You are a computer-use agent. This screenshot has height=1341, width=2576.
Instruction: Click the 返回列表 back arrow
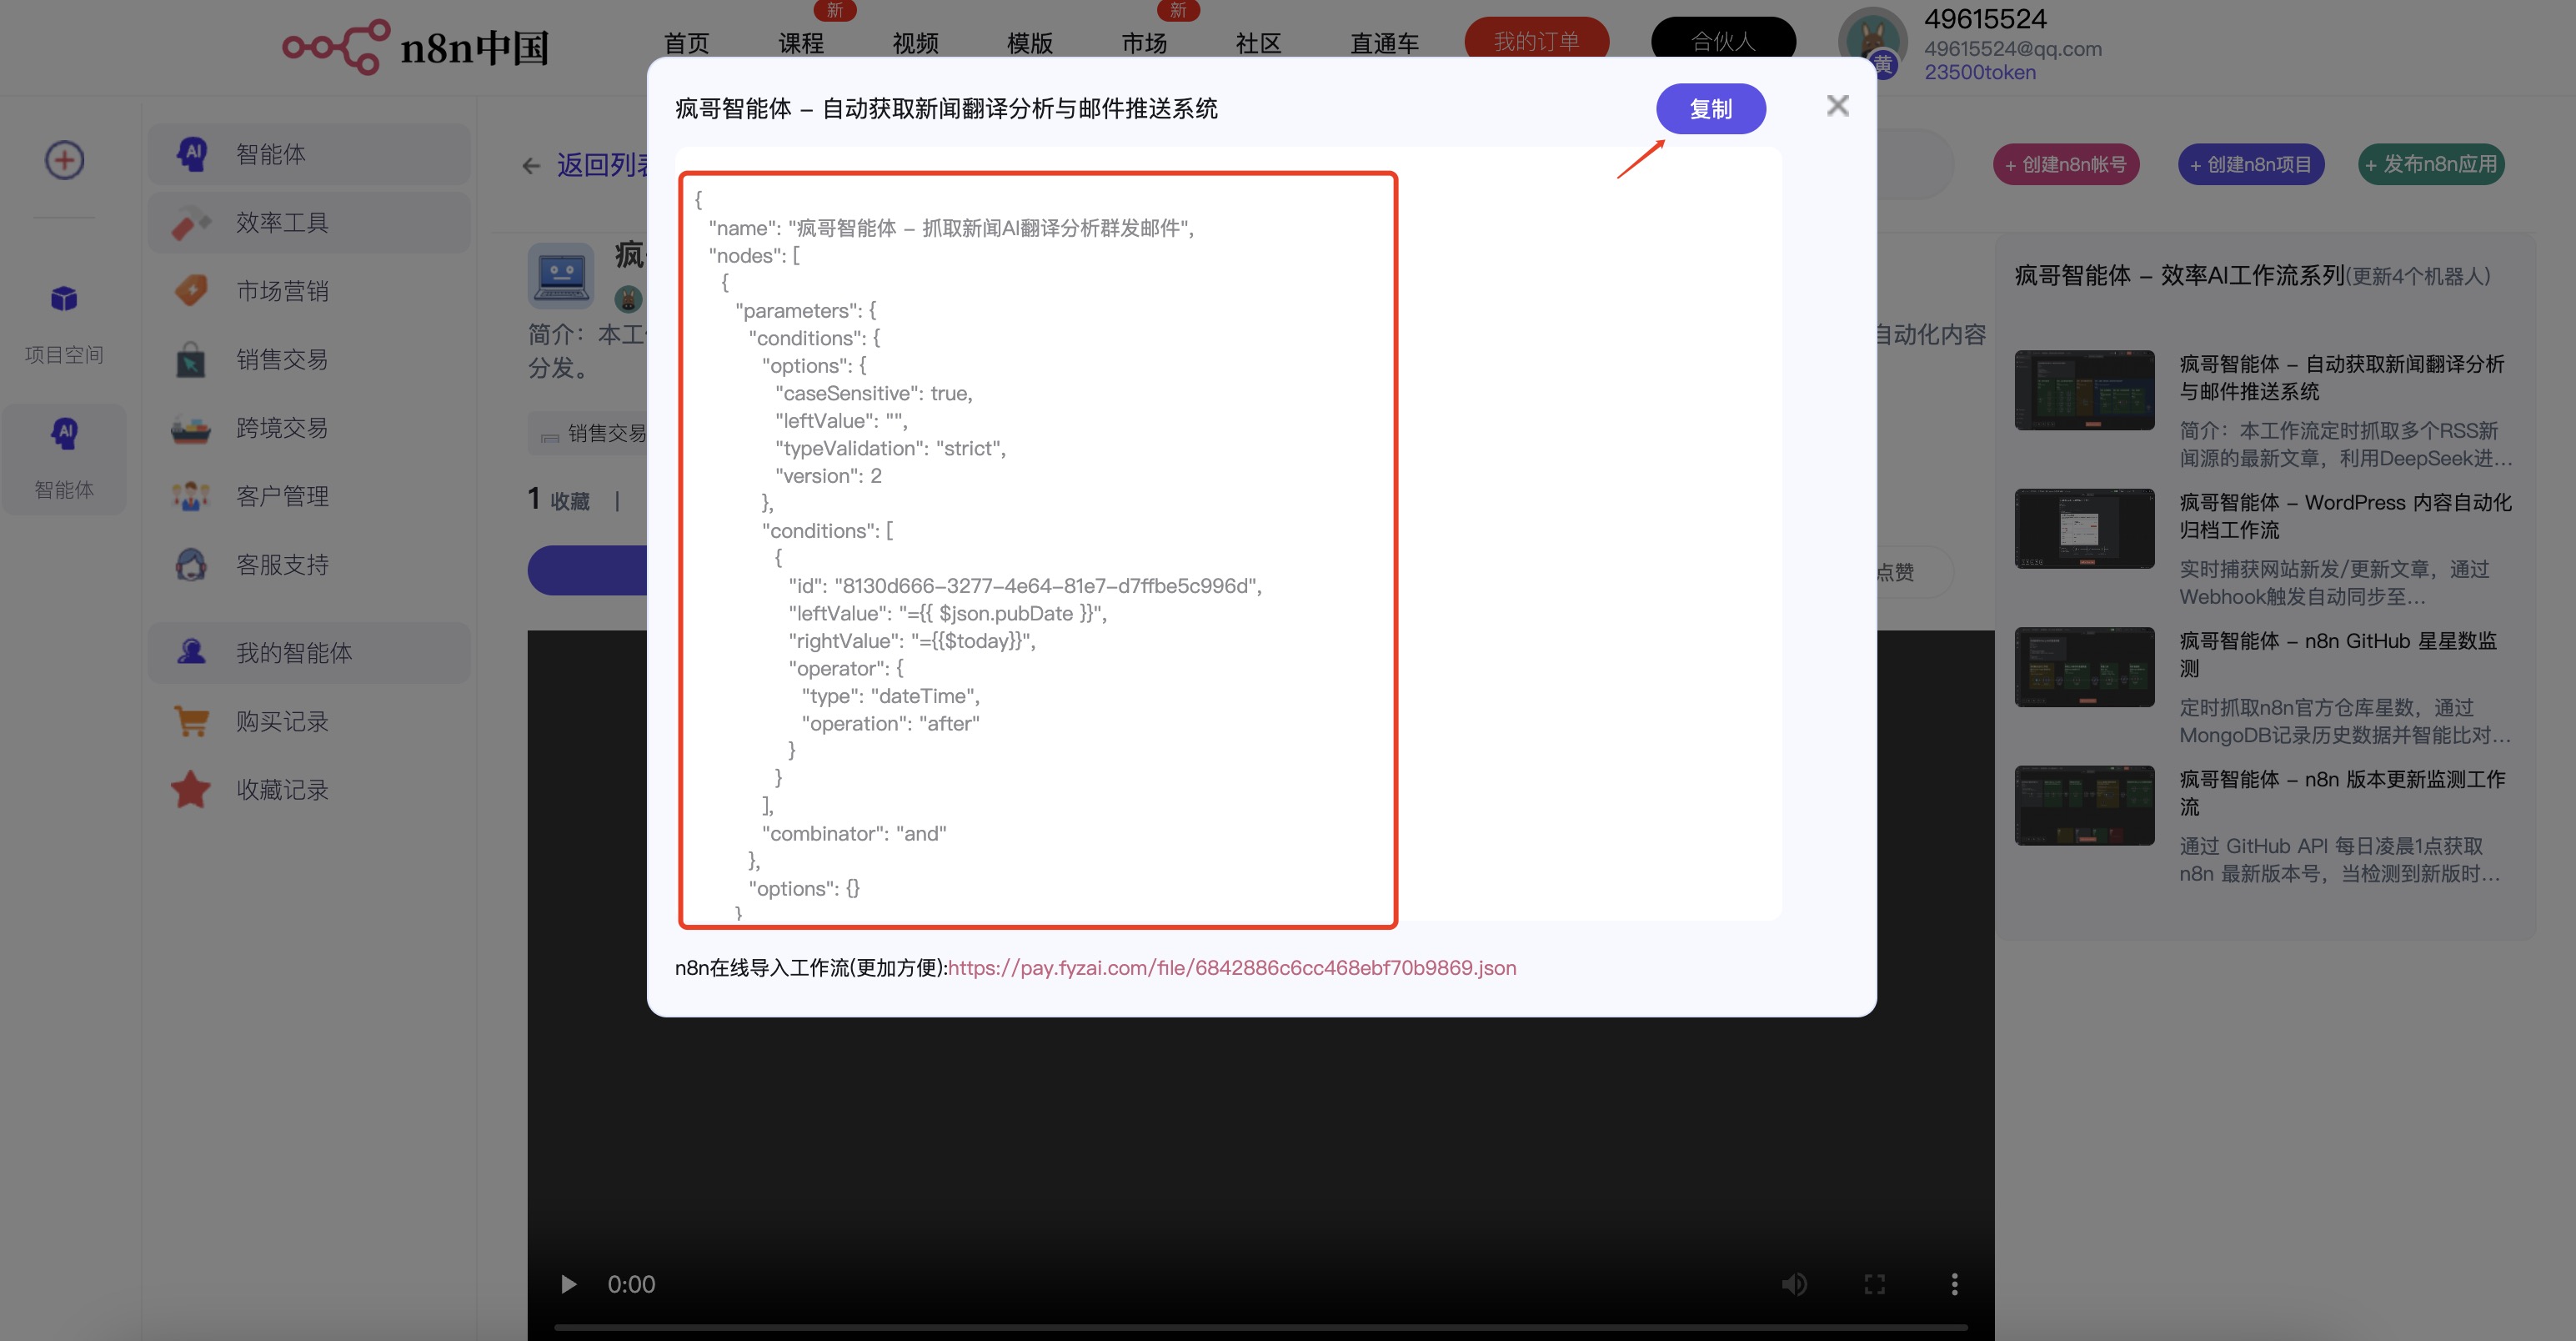531,166
